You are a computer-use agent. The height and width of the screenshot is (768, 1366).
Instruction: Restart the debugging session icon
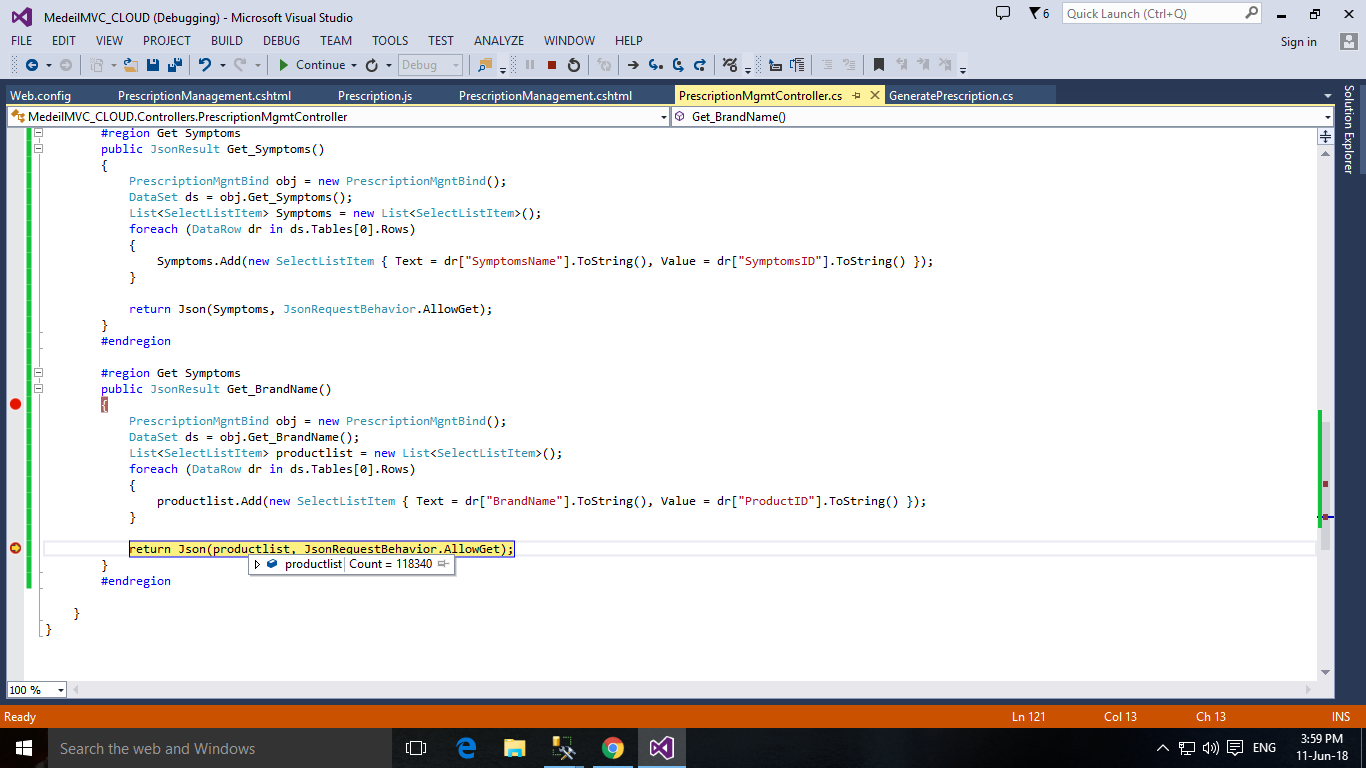pyautogui.click(x=574, y=65)
